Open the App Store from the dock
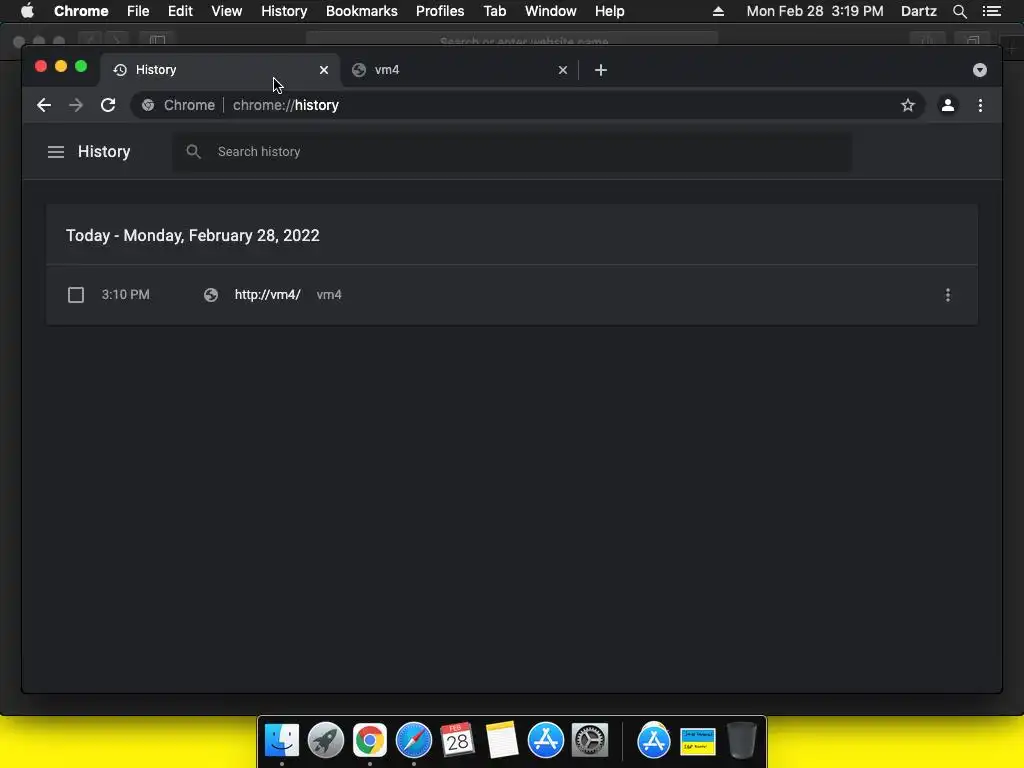Viewport: 1024px width, 768px height. click(x=545, y=741)
